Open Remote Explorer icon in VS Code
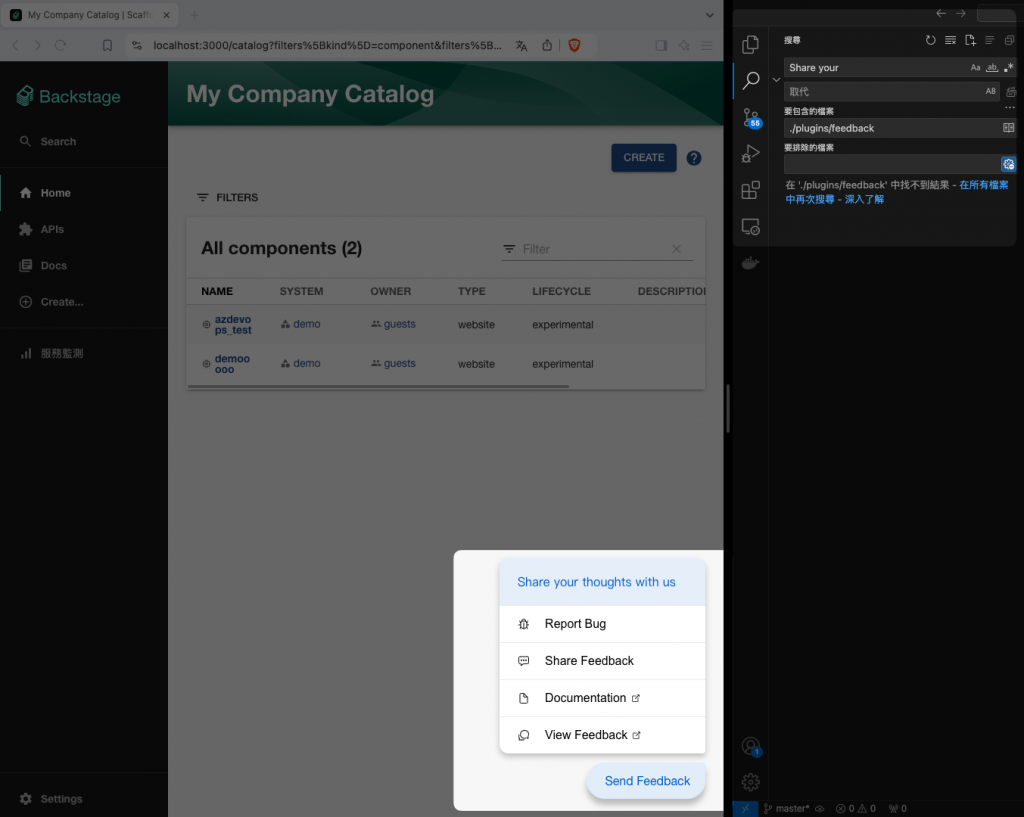 pos(750,227)
